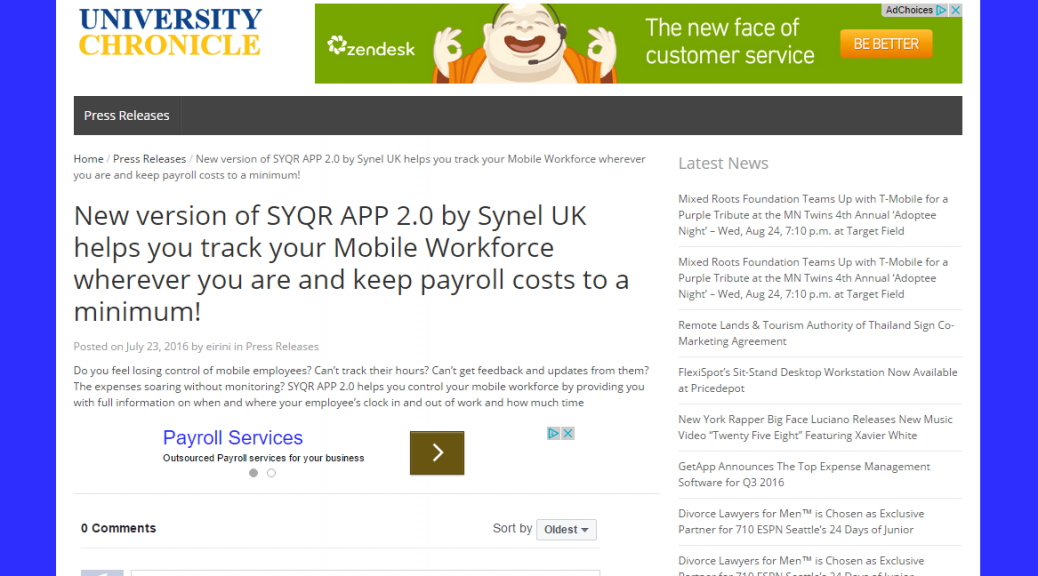1038x576 pixels.
Task: Click the Zendesk logo in banner
Action: tap(371, 46)
